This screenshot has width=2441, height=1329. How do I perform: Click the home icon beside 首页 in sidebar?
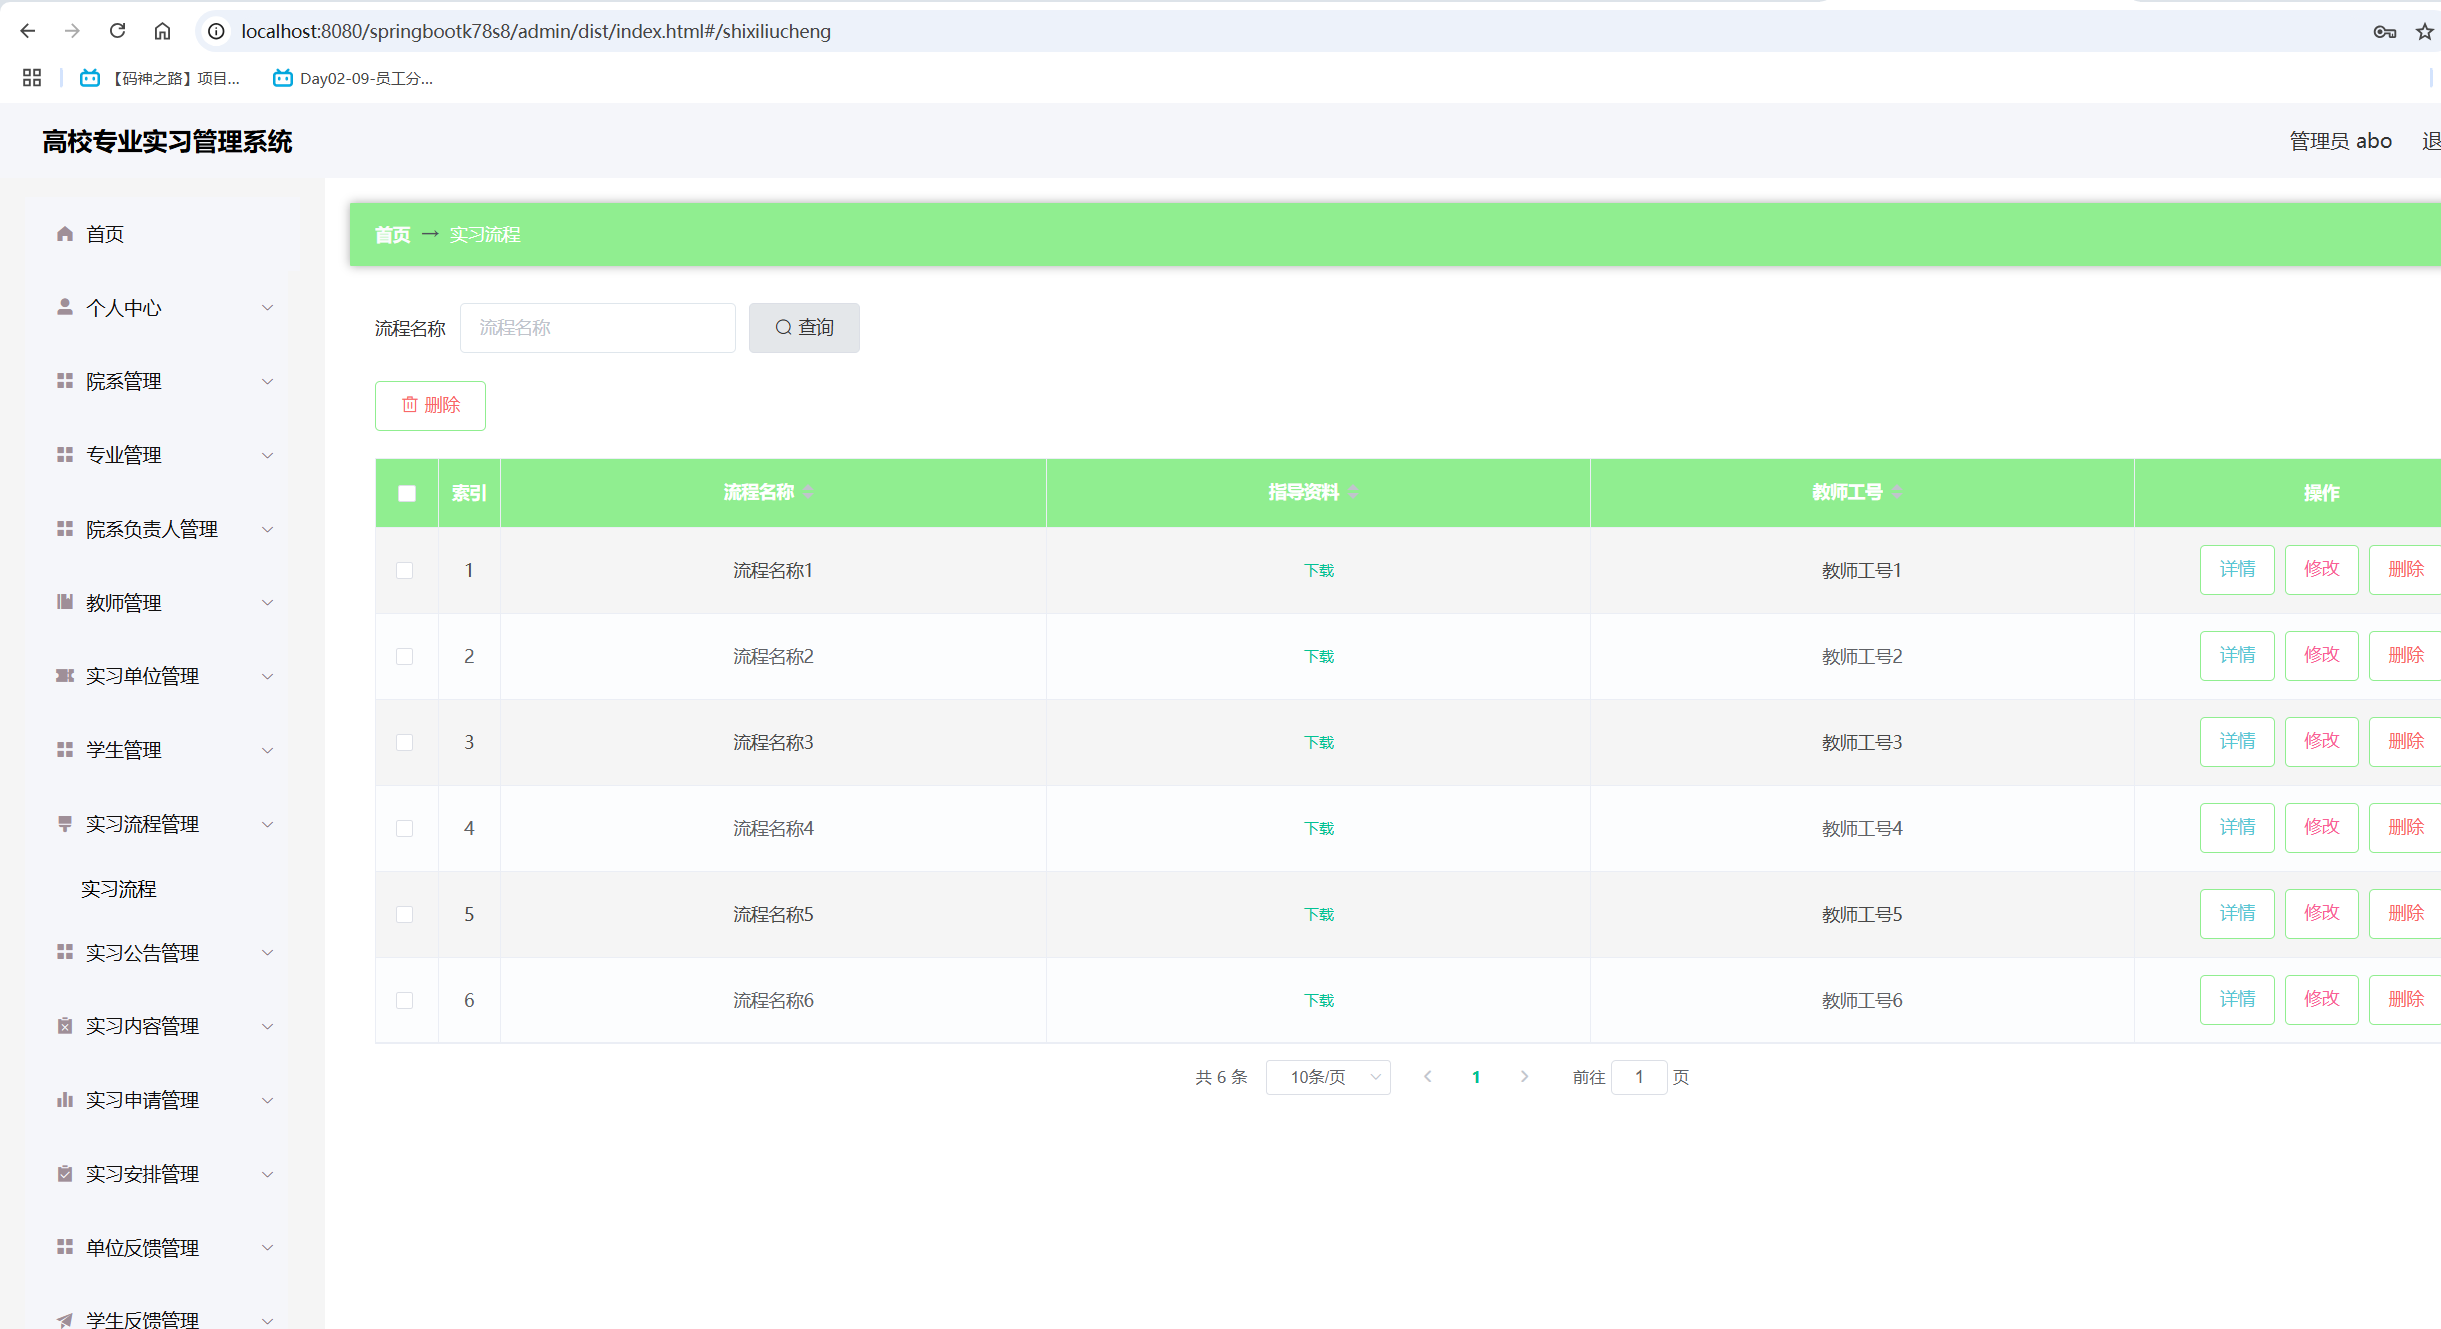pyautogui.click(x=65, y=234)
